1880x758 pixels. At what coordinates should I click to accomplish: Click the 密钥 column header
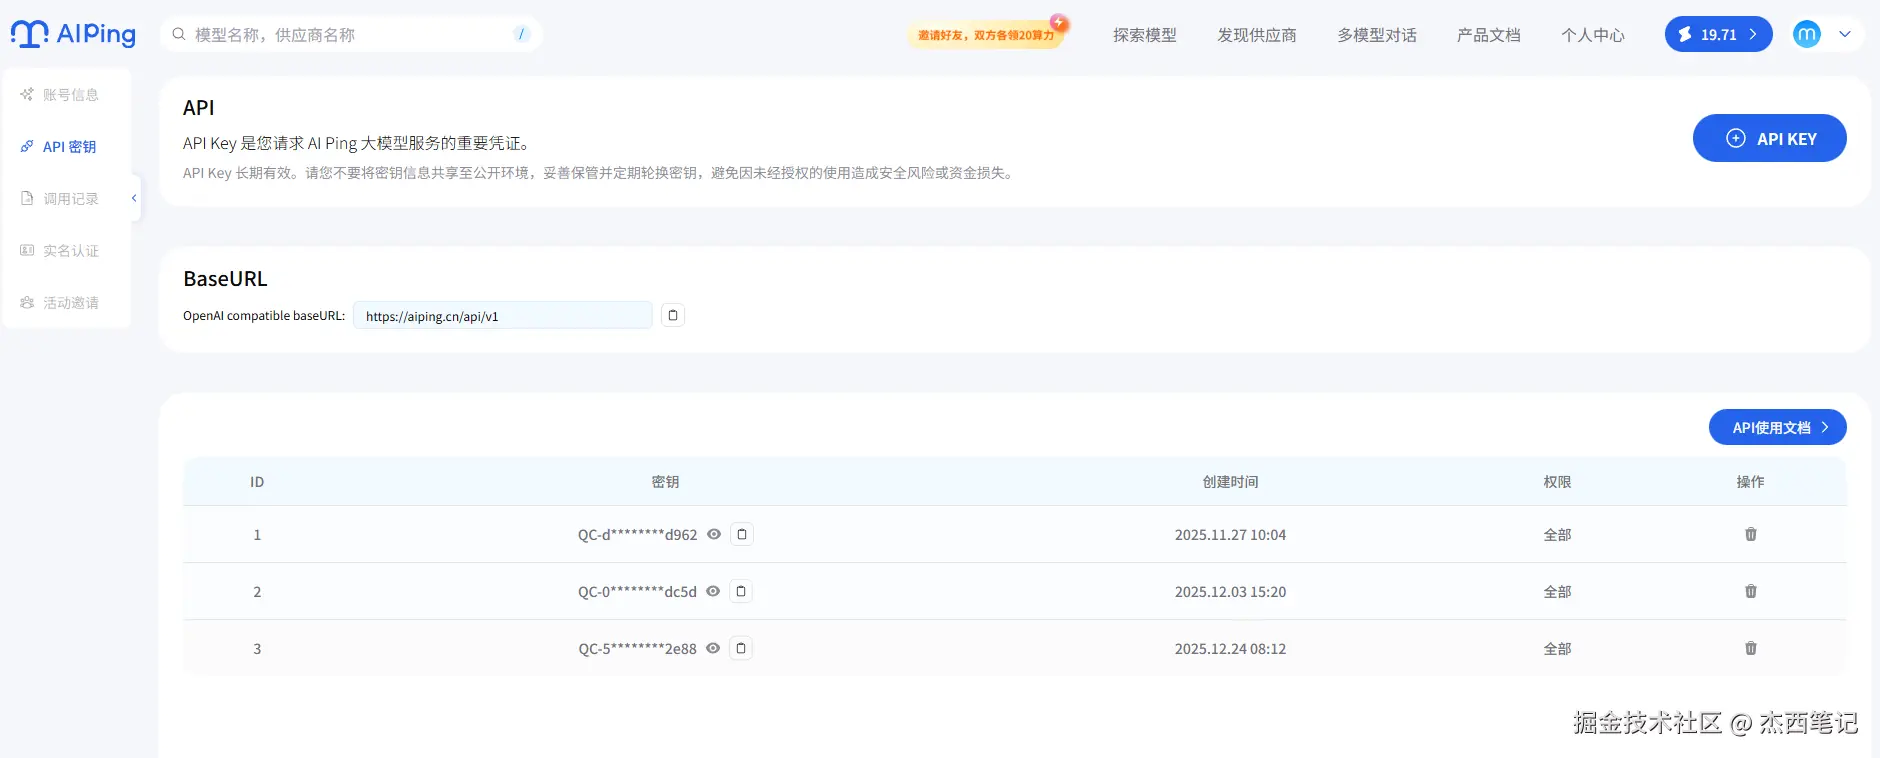pyautogui.click(x=665, y=482)
